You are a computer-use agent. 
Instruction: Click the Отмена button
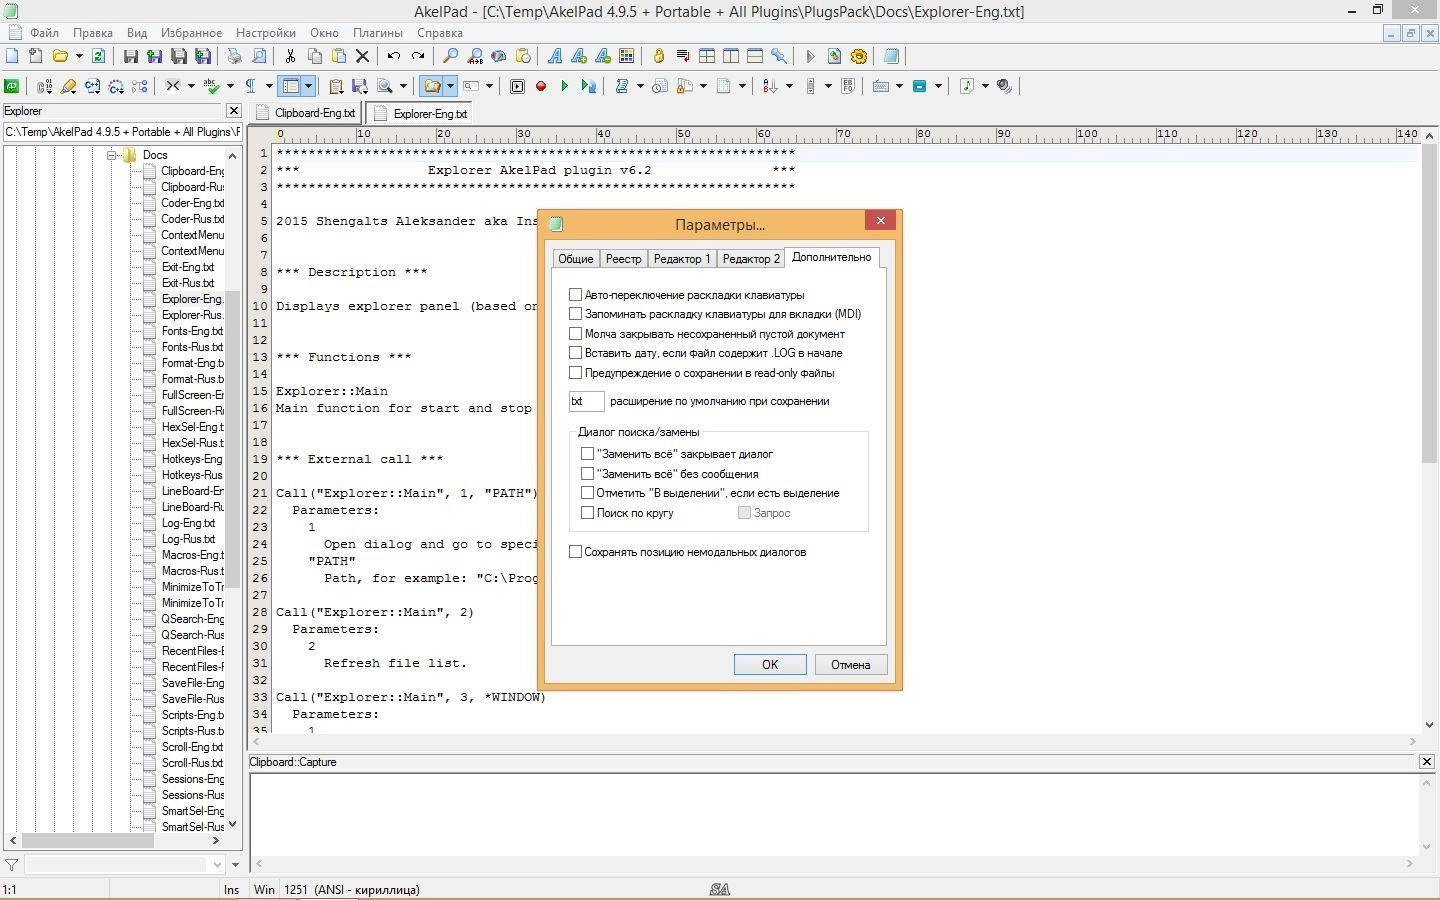851,665
